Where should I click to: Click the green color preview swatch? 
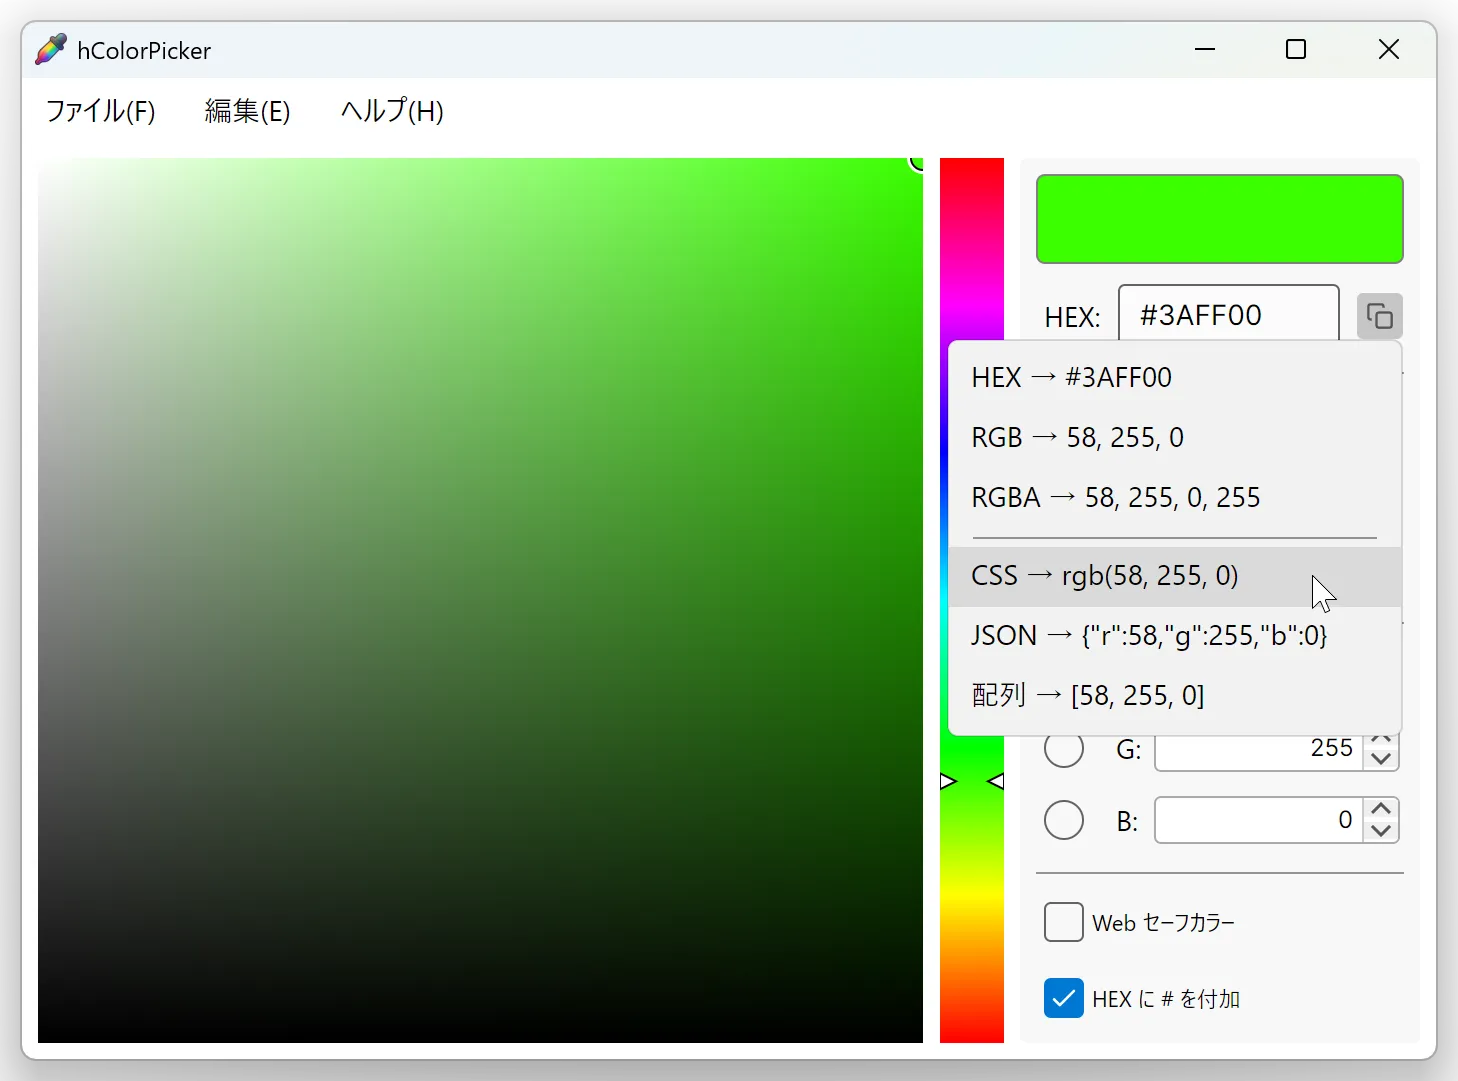(1219, 218)
